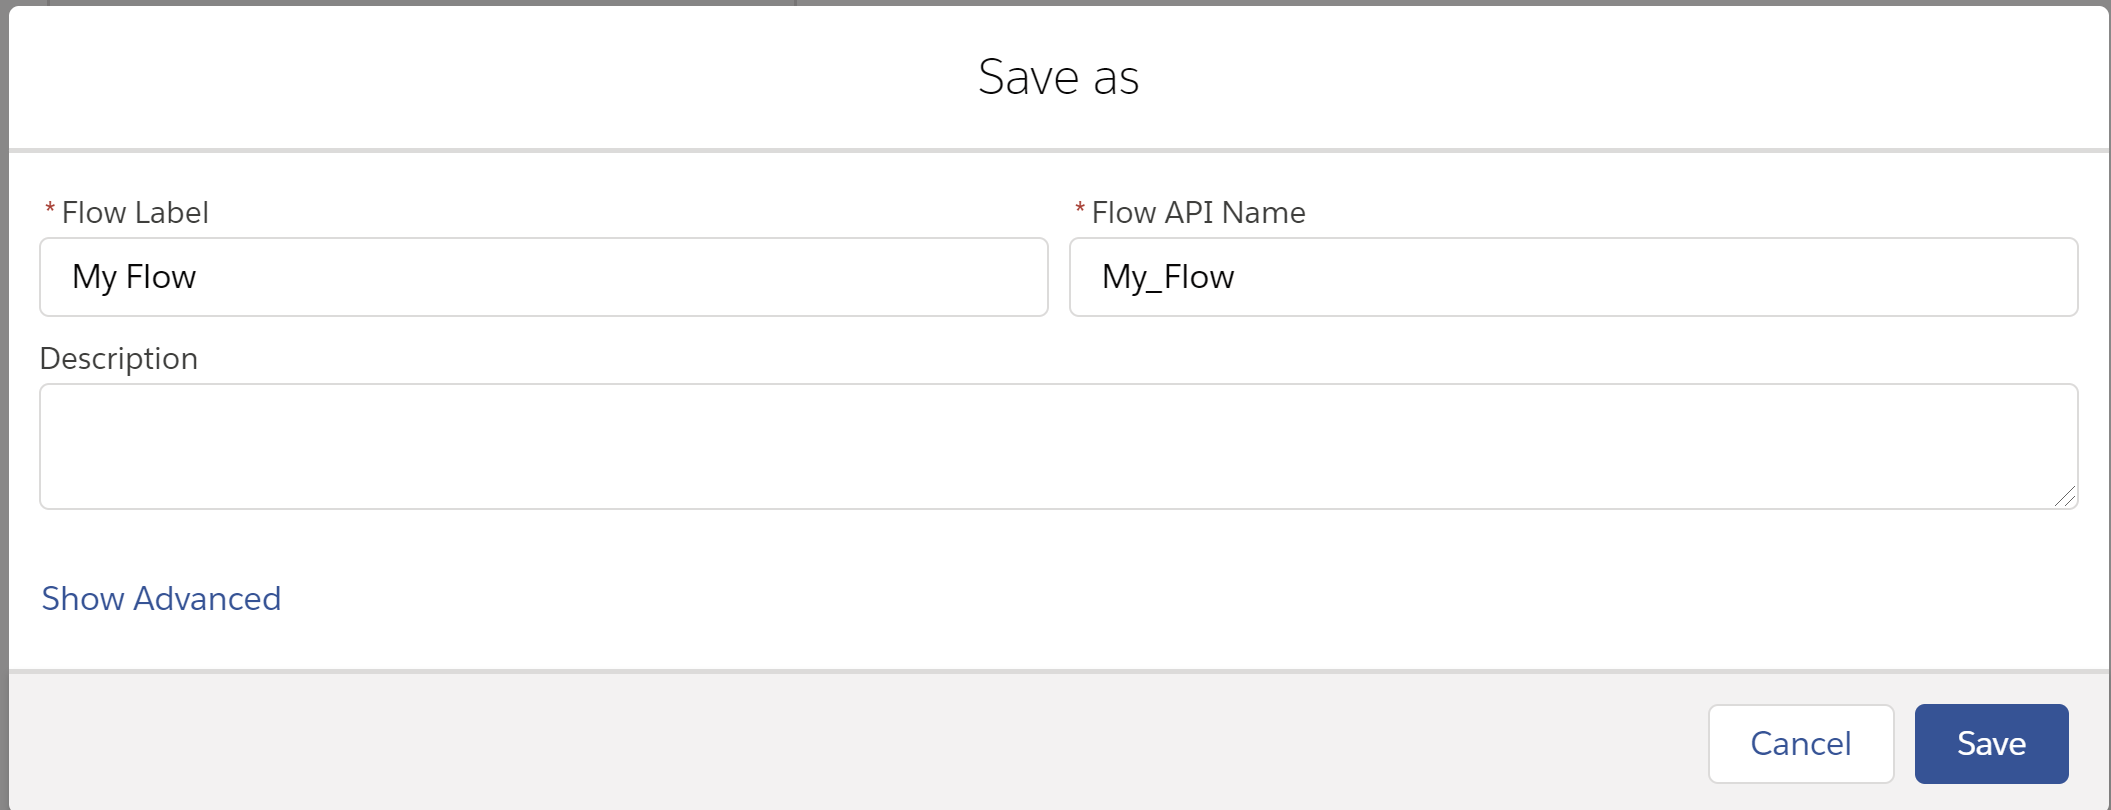Image resolution: width=2111 pixels, height=810 pixels.
Task: Click the Flow API Name input field
Action: coord(1572,277)
